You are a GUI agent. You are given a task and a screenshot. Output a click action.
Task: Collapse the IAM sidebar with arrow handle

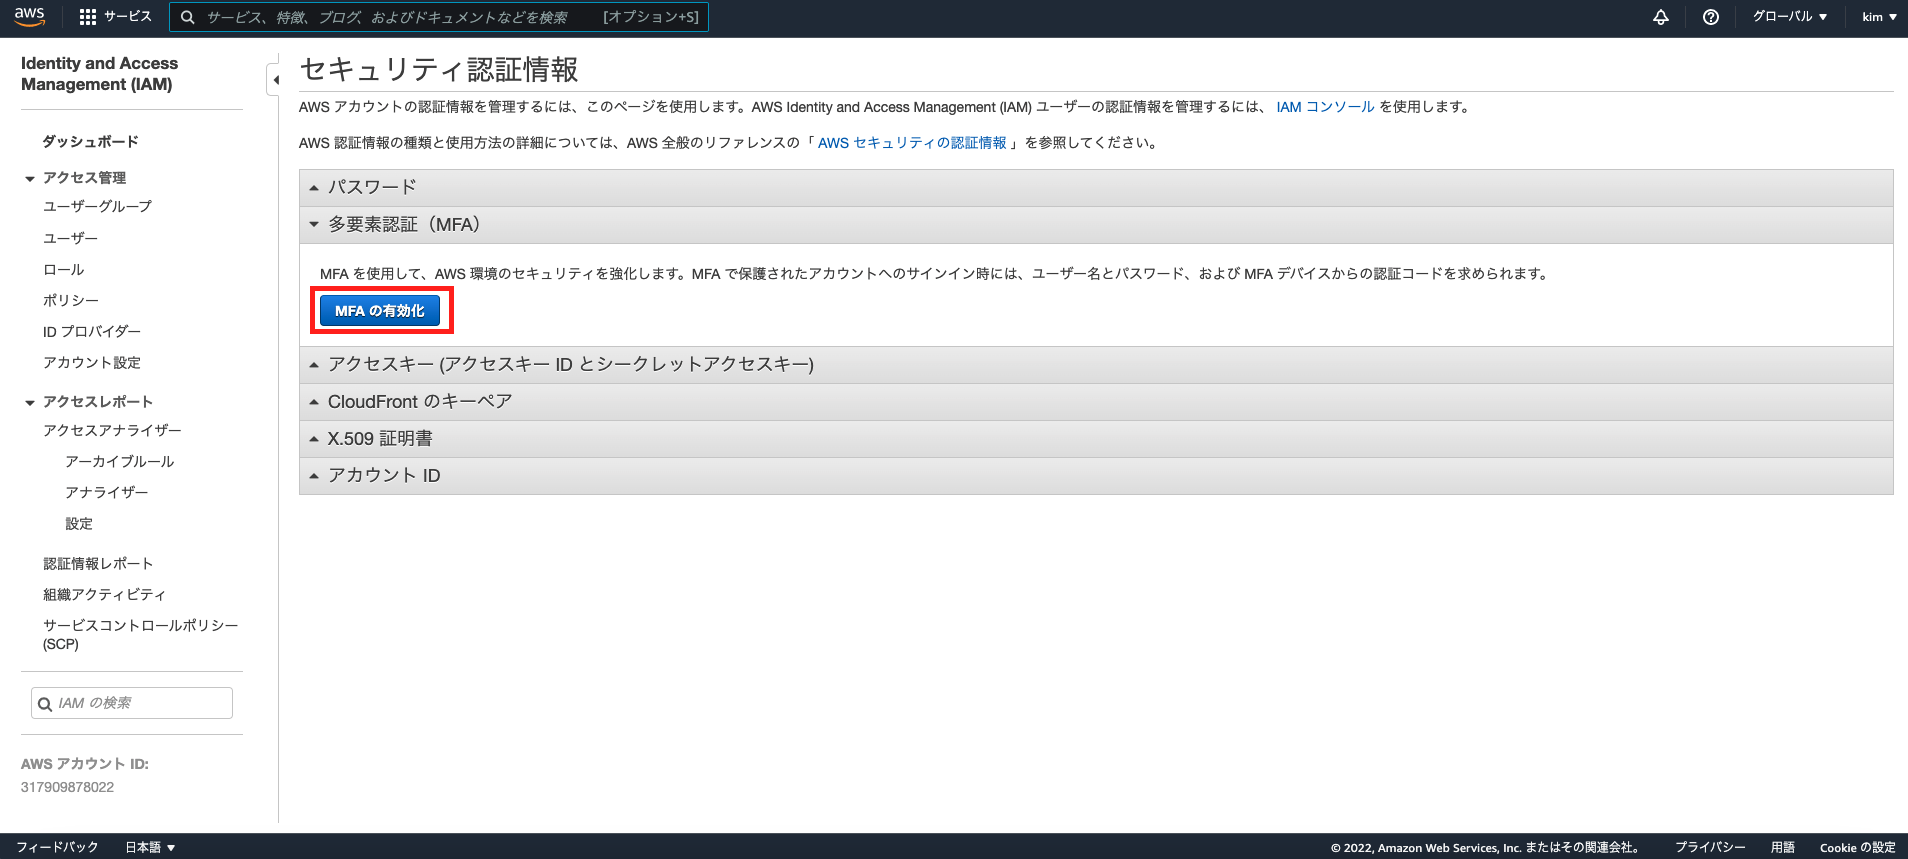pos(274,79)
